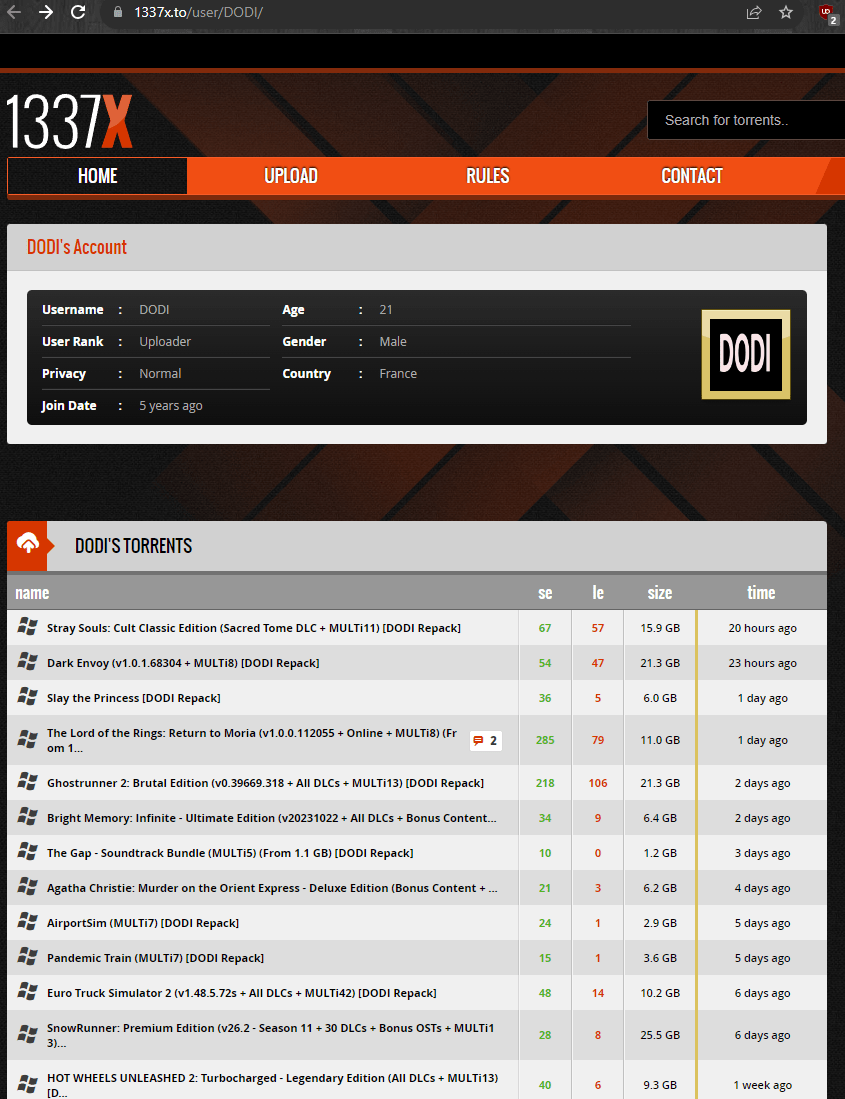Open Ghostrunner 2: Brutal Edition torrent
Image resolution: width=845 pixels, height=1099 pixels.
(266, 783)
